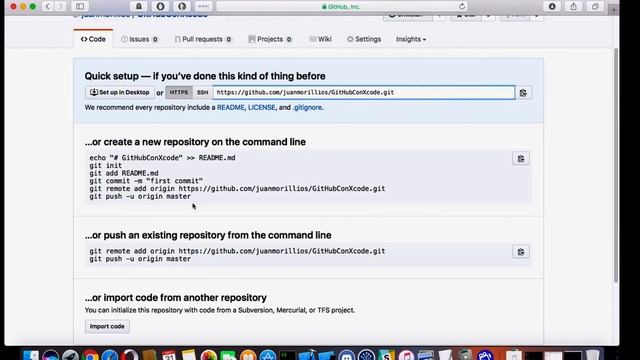Click the 'git init' command line
The width and height of the screenshot is (640, 360).
[106, 165]
